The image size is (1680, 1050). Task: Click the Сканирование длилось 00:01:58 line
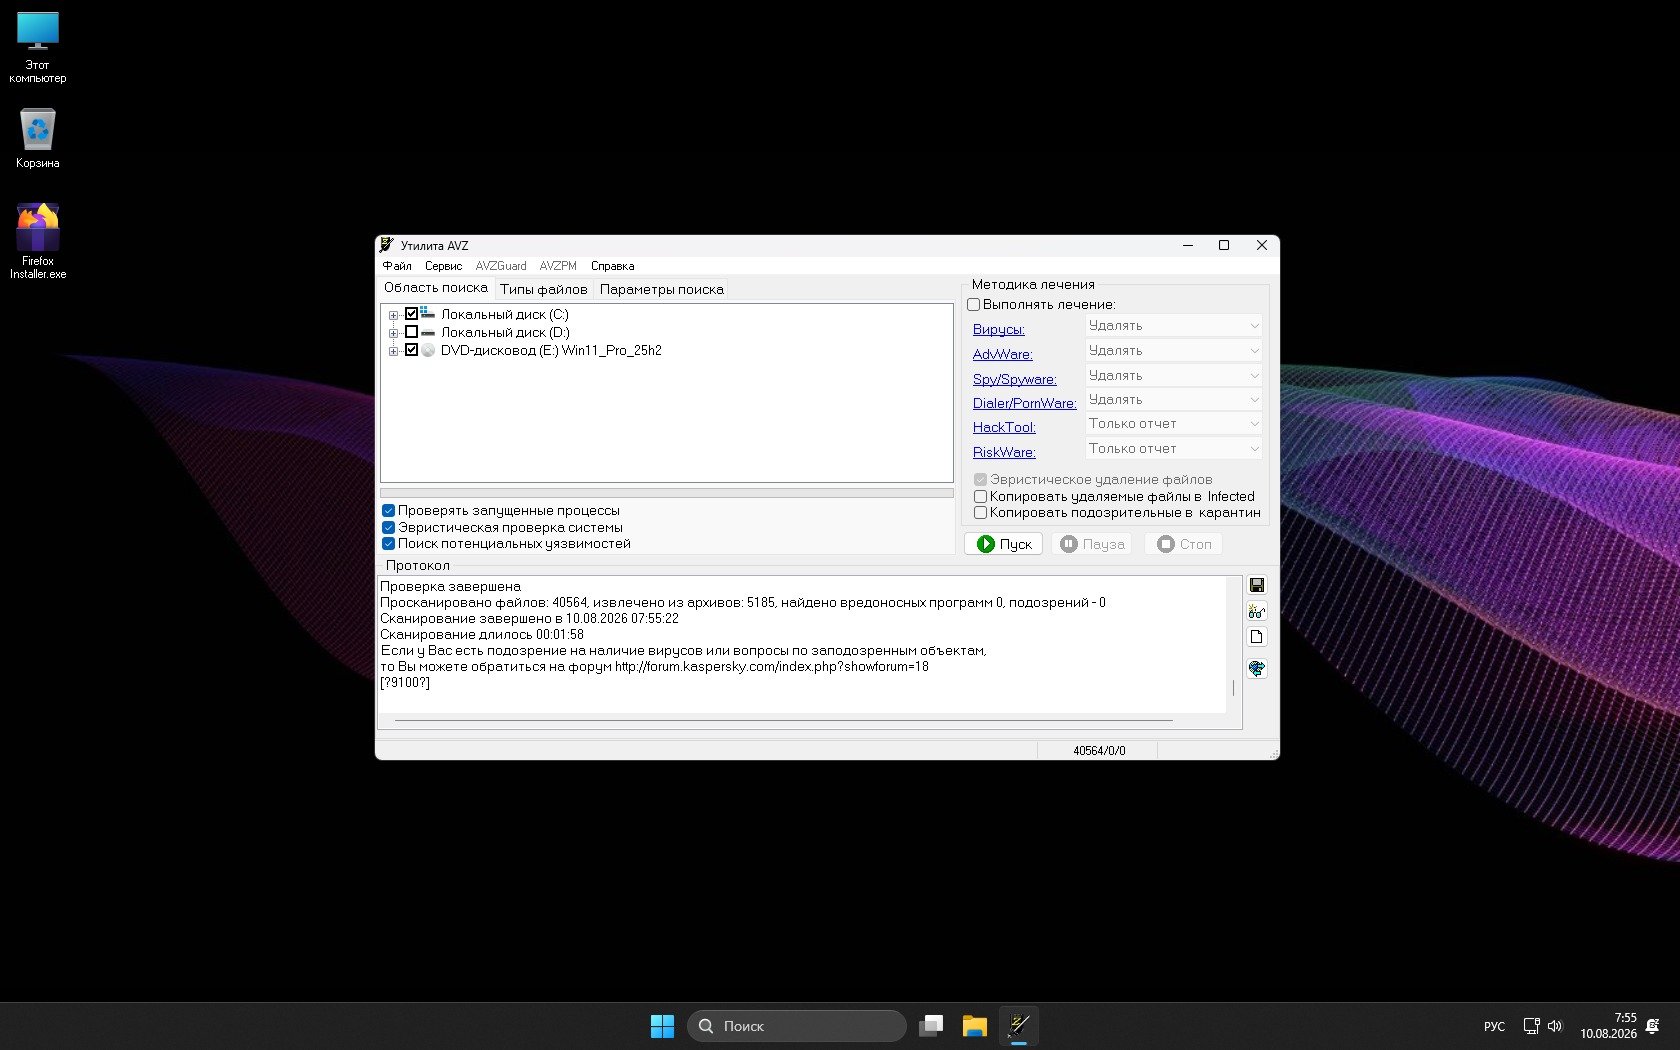click(x=482, y=635)
